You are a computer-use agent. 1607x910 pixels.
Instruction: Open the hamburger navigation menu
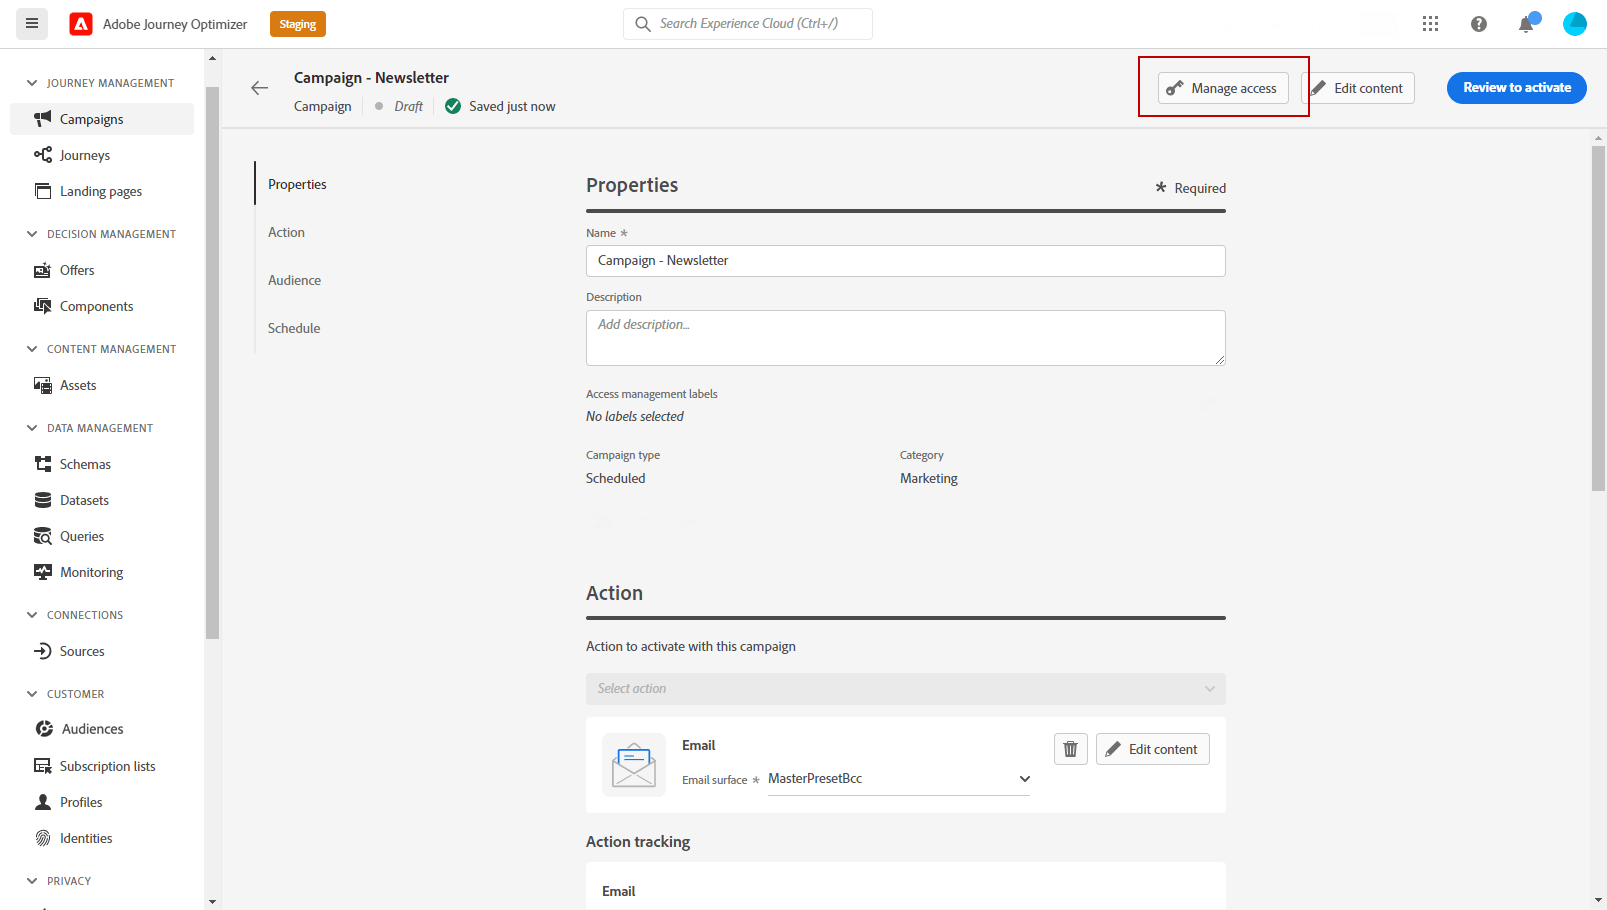coord(31,23)
